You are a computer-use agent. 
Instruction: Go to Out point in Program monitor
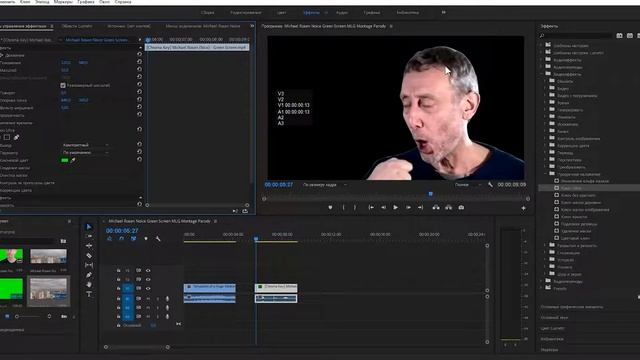[420, 207]
